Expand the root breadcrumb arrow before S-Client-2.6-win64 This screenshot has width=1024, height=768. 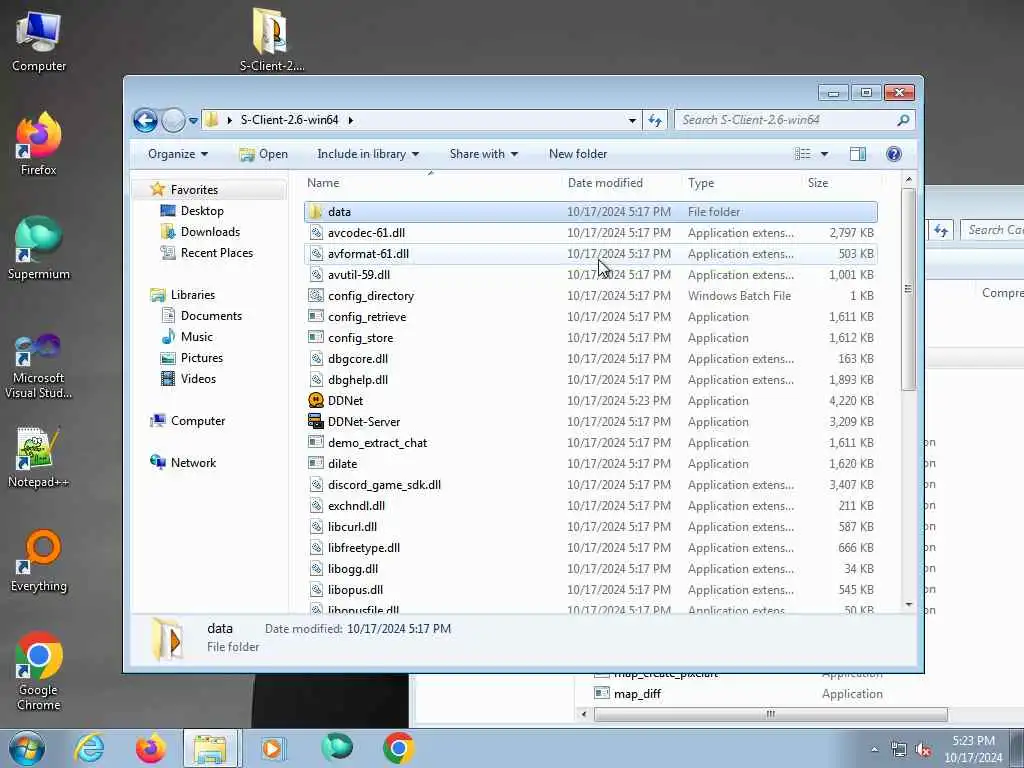[x=229, y=120]
